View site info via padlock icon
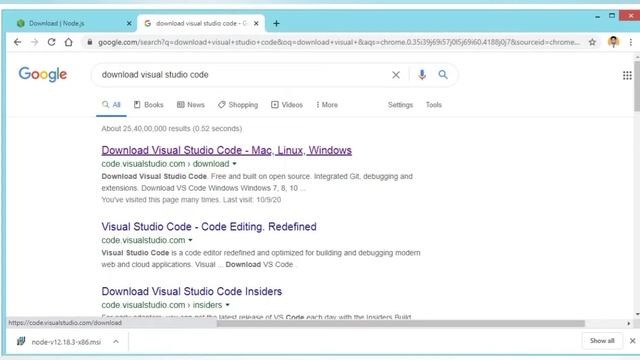The width and height of the screenshot is (640, 360). coord(89,42)
